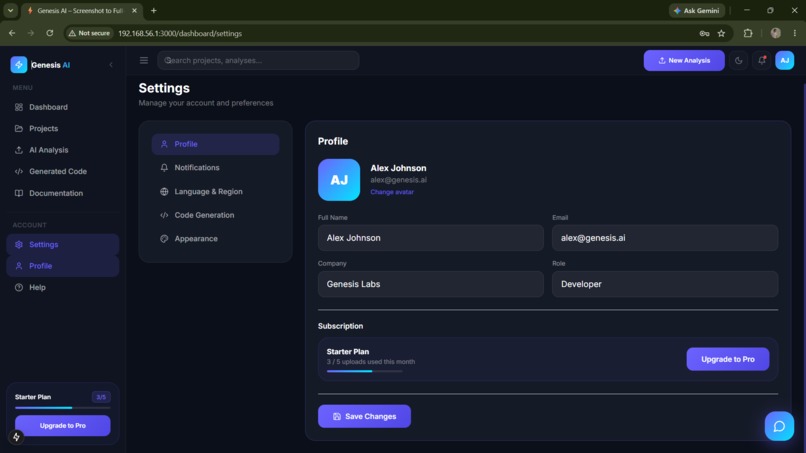Screen dimensions: 806x453
Task: Click the password key icon in address bar
Action: coord(704,33)
